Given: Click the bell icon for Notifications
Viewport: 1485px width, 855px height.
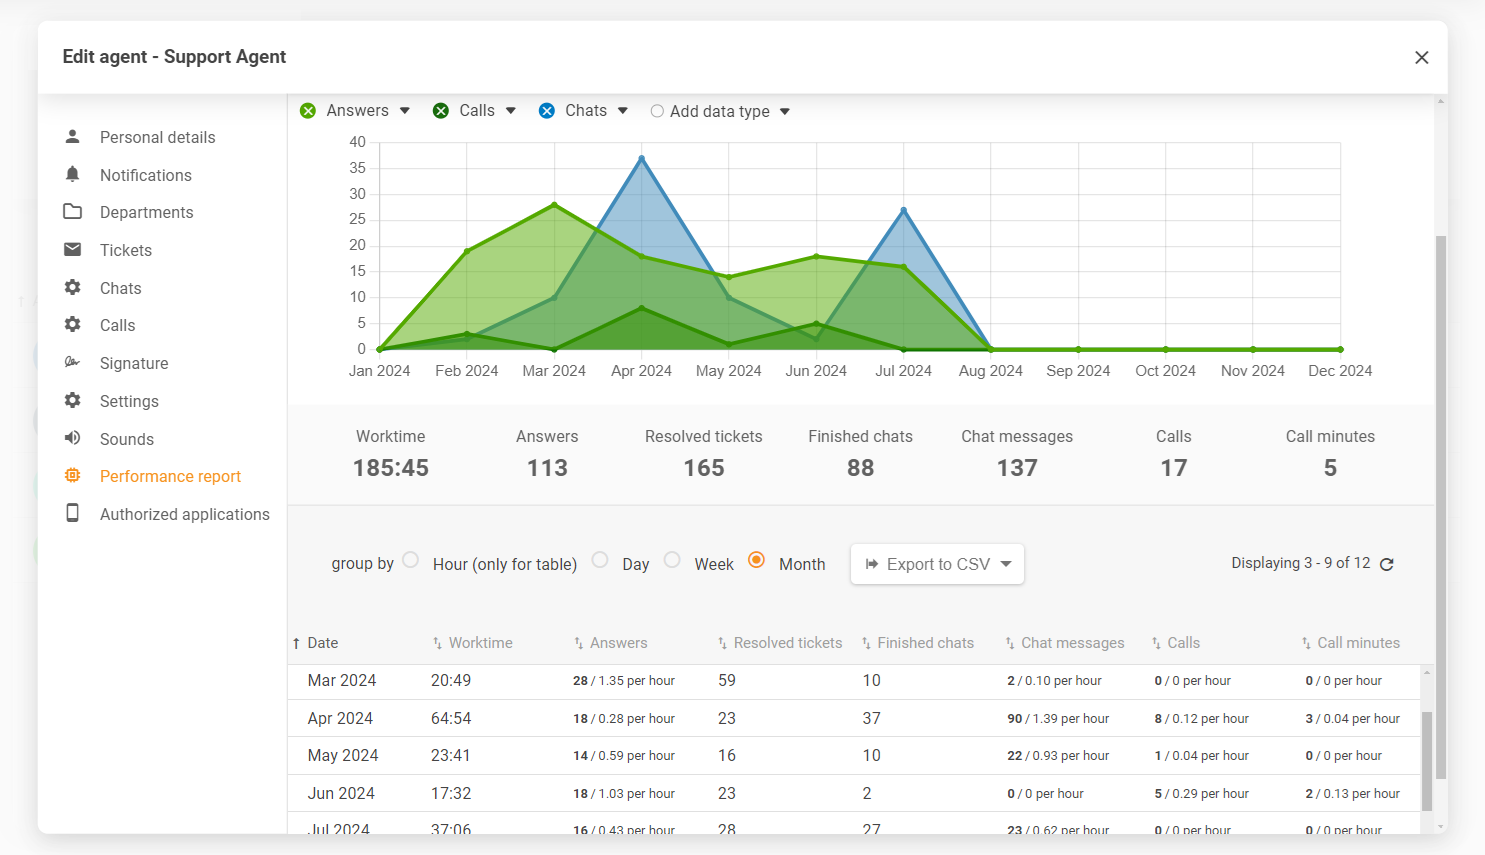Looking at the screenshot, I should [72, 175].
